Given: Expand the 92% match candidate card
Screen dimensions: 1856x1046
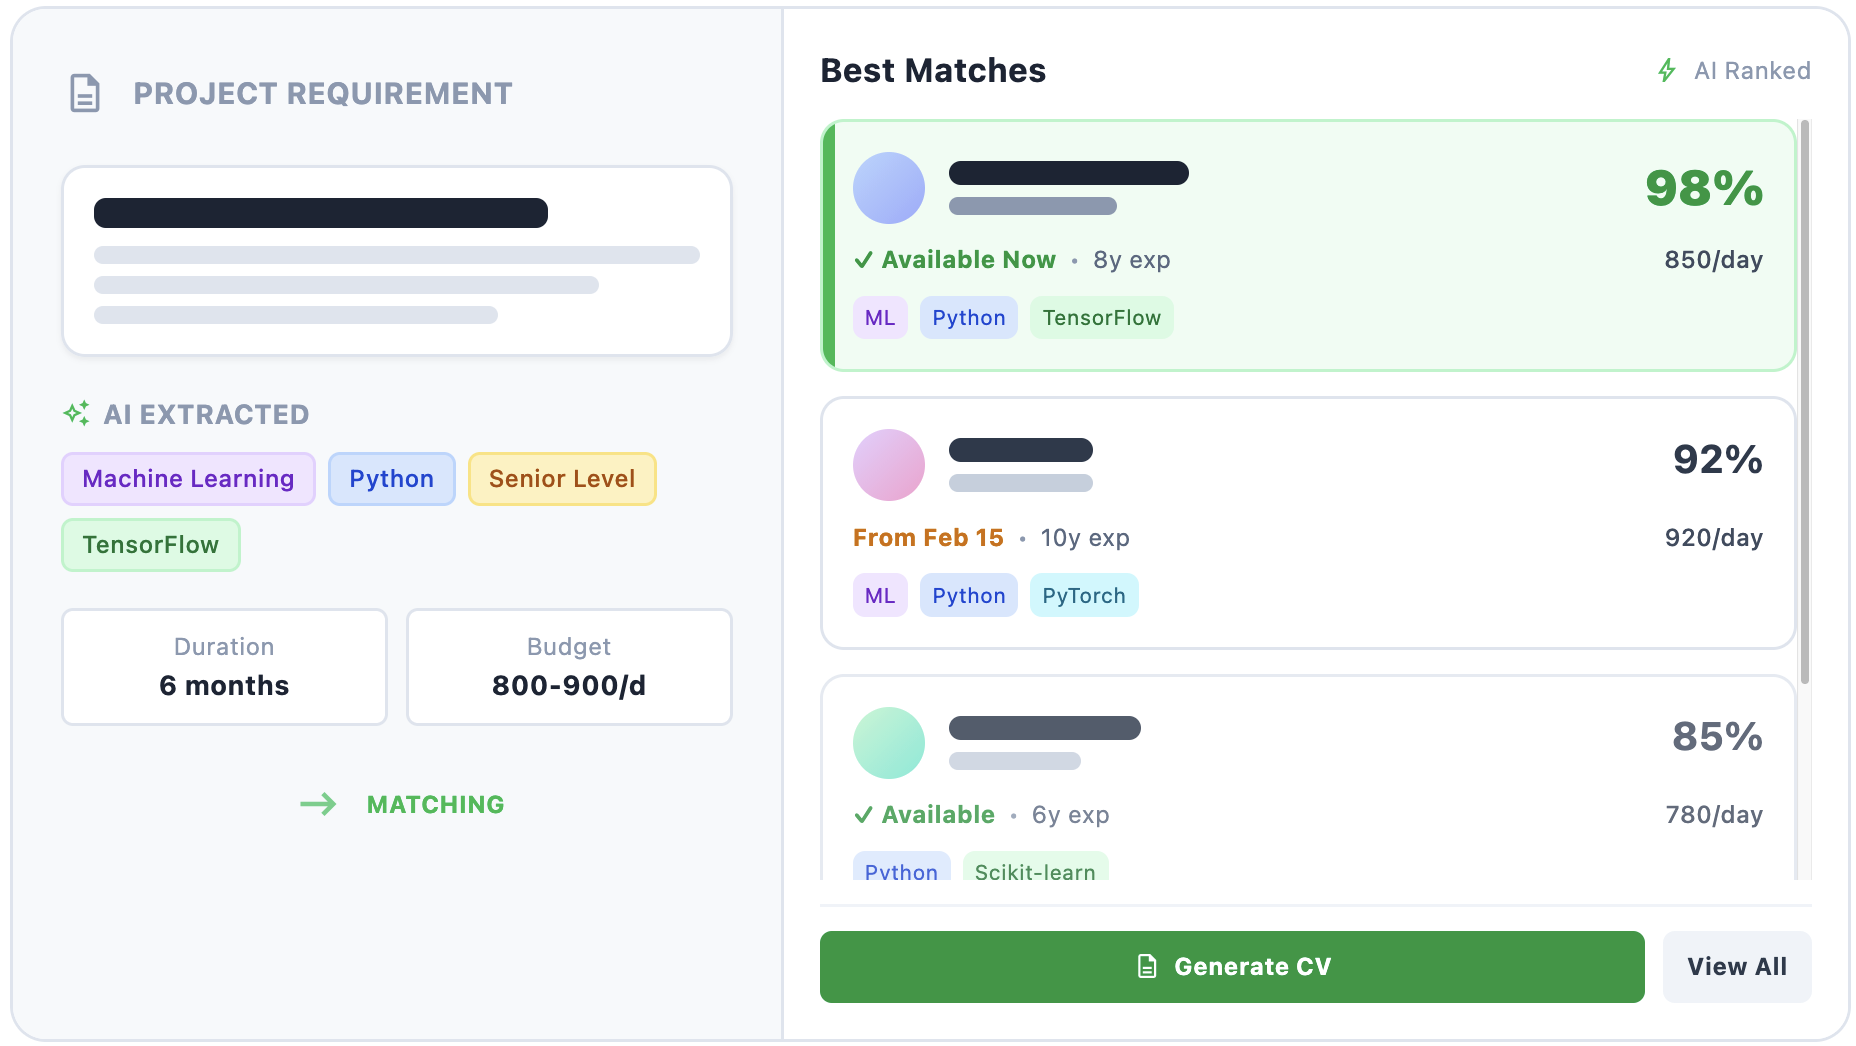Looking at the screenshot, I should click(x=1305, y=522).
